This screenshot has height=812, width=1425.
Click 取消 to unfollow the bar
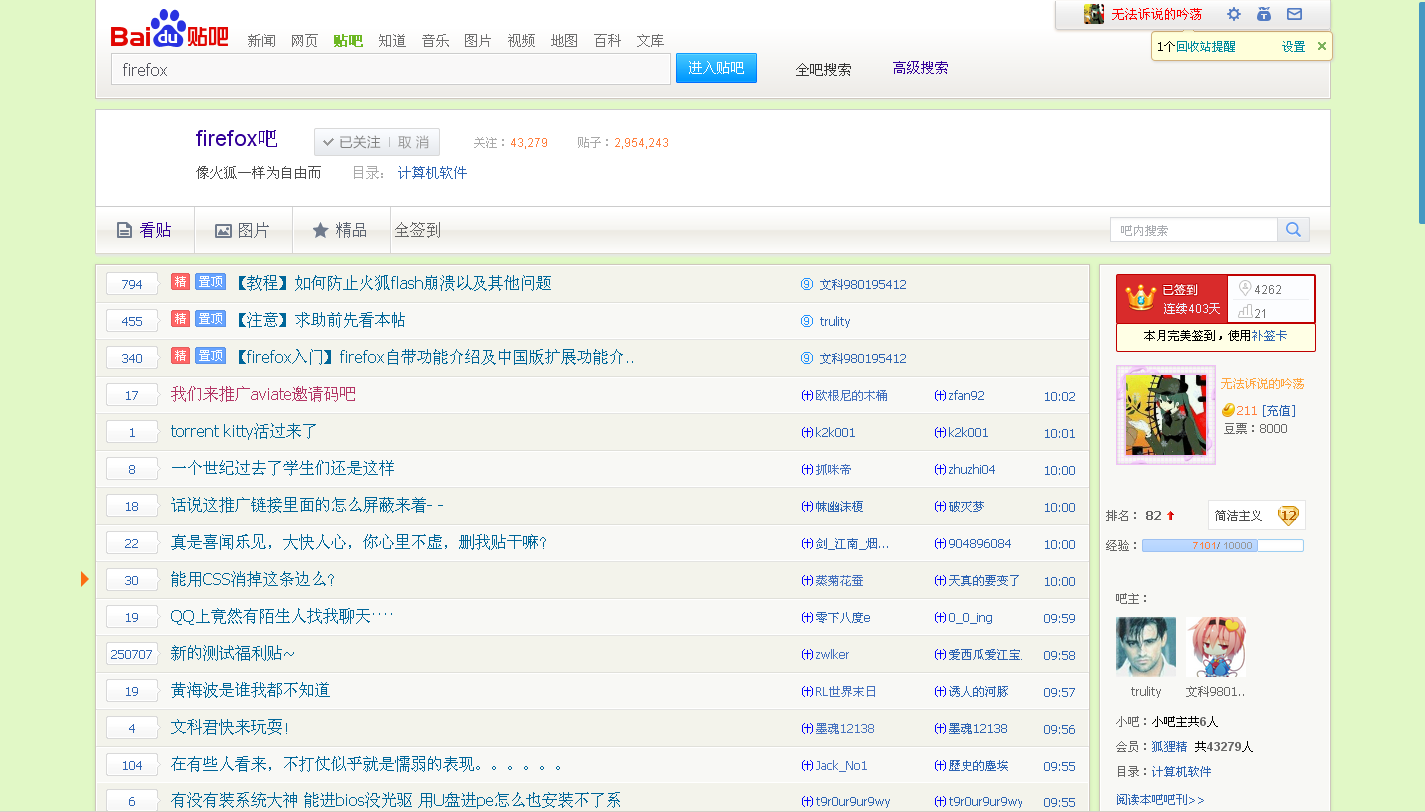pyautogui.click(x=414, y=142)
